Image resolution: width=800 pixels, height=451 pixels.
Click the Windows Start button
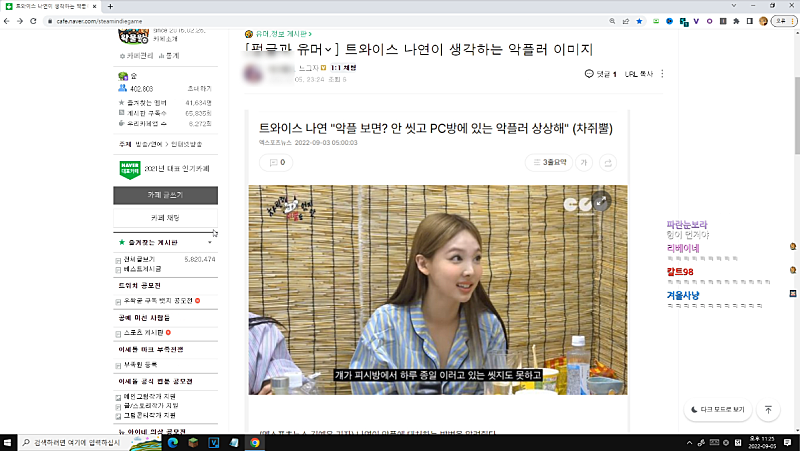8,442
